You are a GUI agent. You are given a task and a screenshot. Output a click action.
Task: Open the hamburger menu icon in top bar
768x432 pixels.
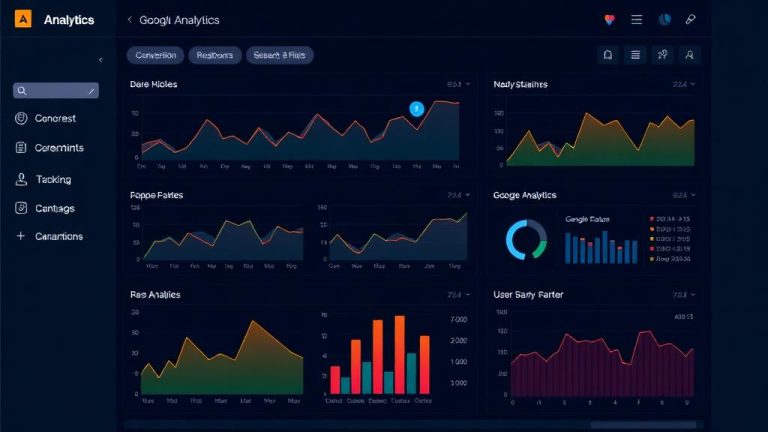pos(636,20)
